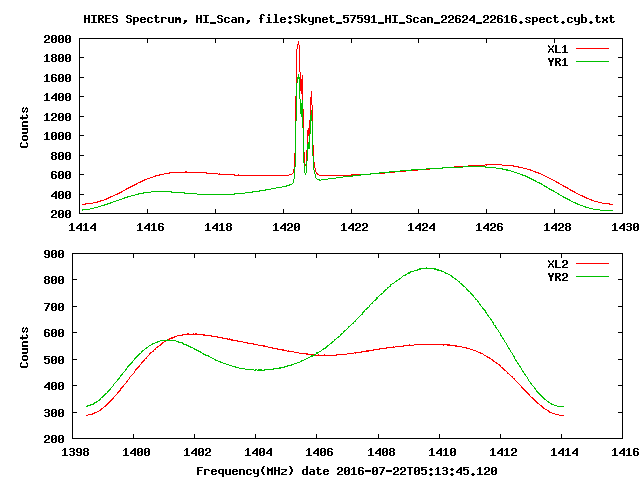Click the Frequency(MHz) date axis label

(347, 471)
